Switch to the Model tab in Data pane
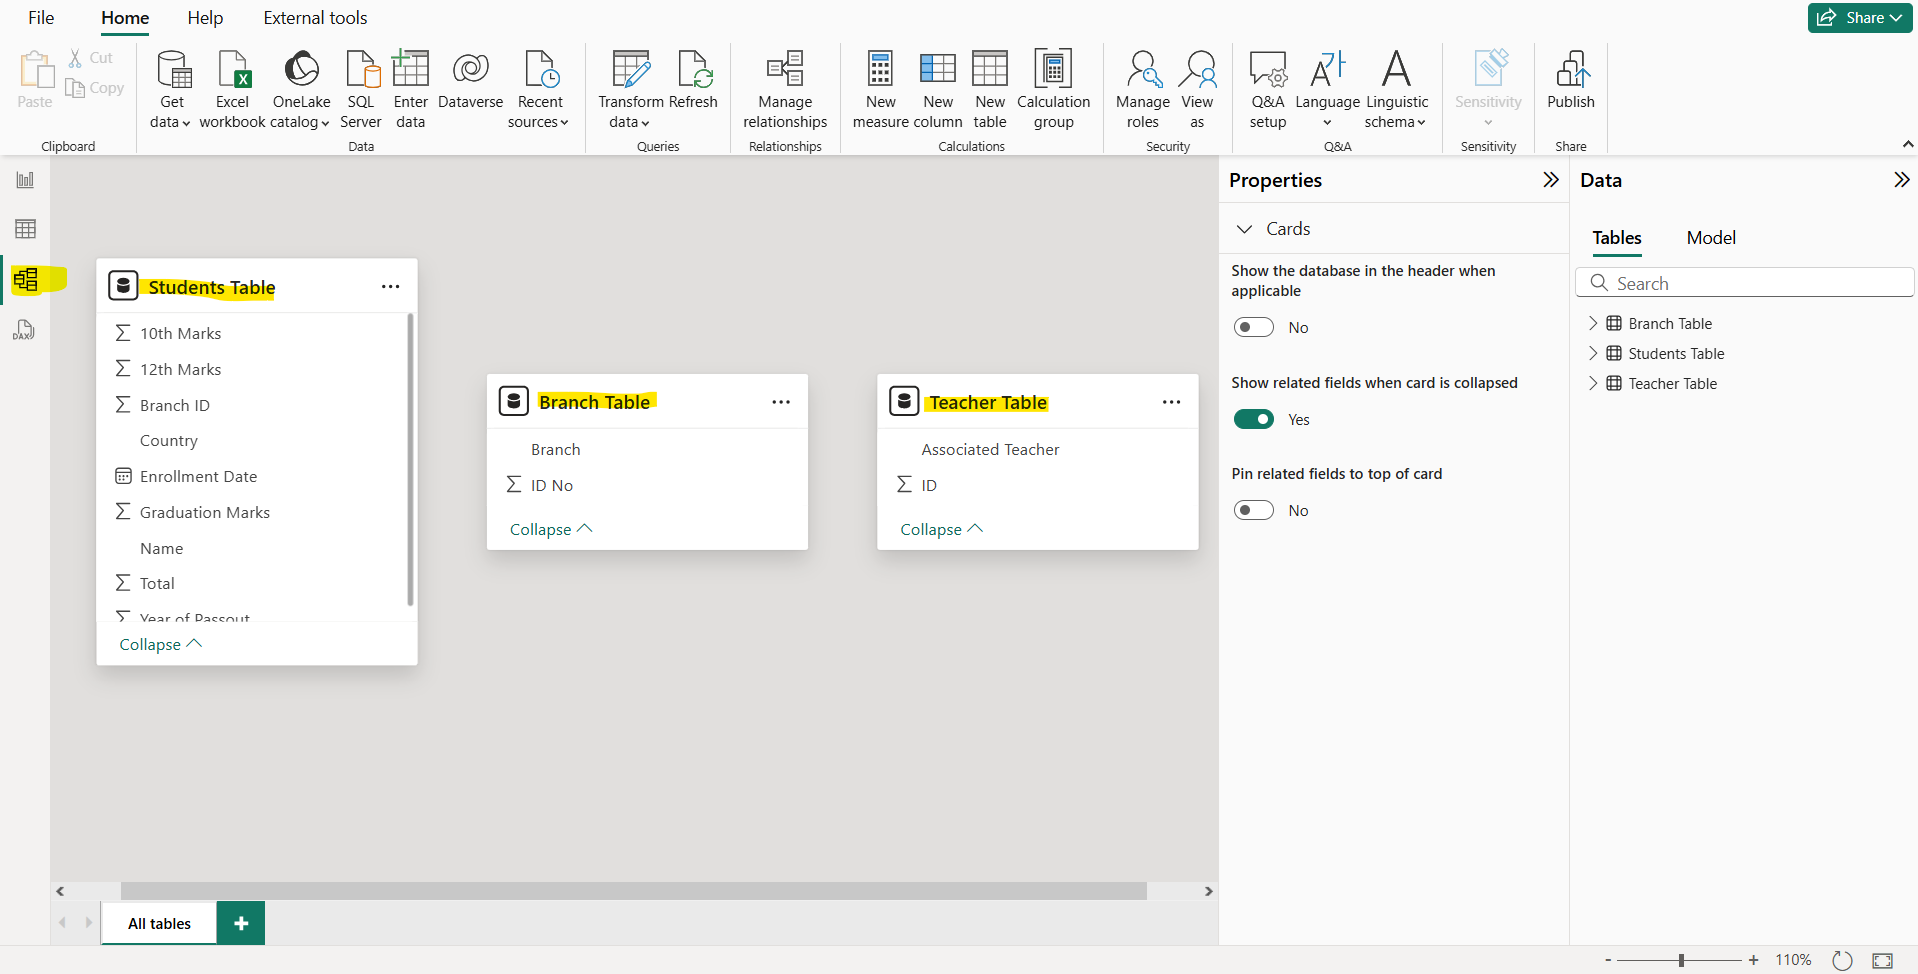Image resolution: width=1918 pixels, height=974 pixels. point(1710,238)
